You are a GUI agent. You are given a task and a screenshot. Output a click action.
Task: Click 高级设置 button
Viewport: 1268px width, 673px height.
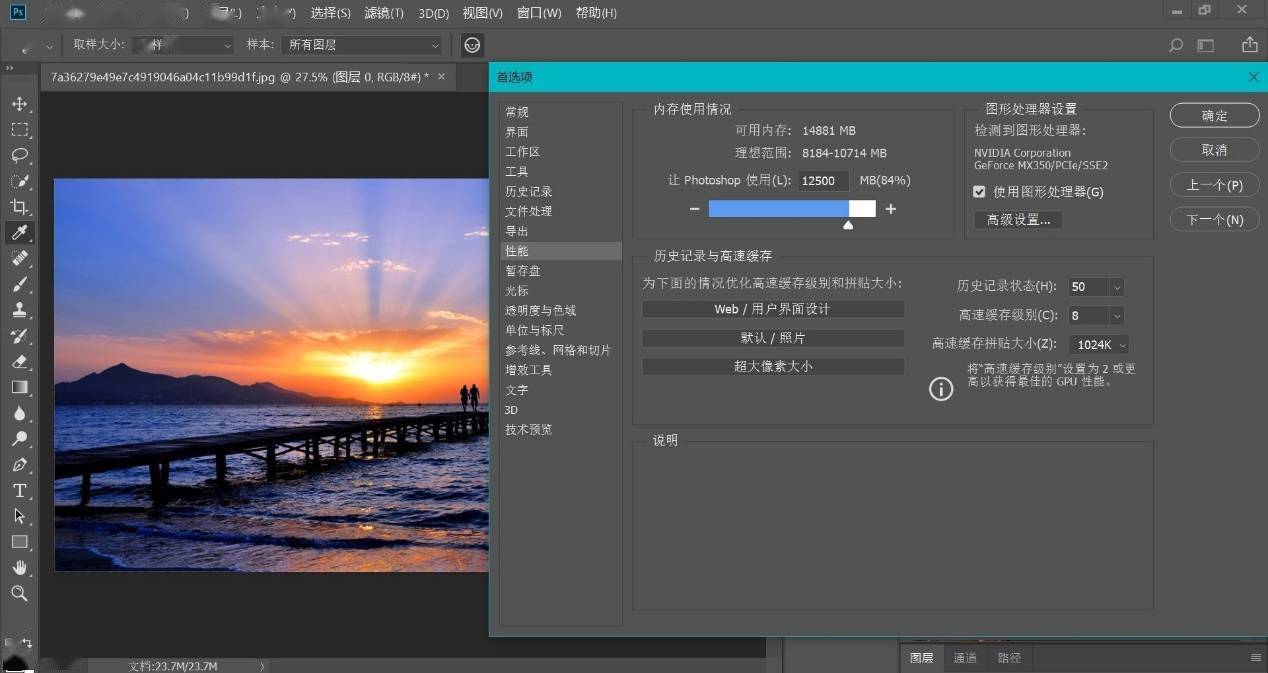[x=1018, y=220]
